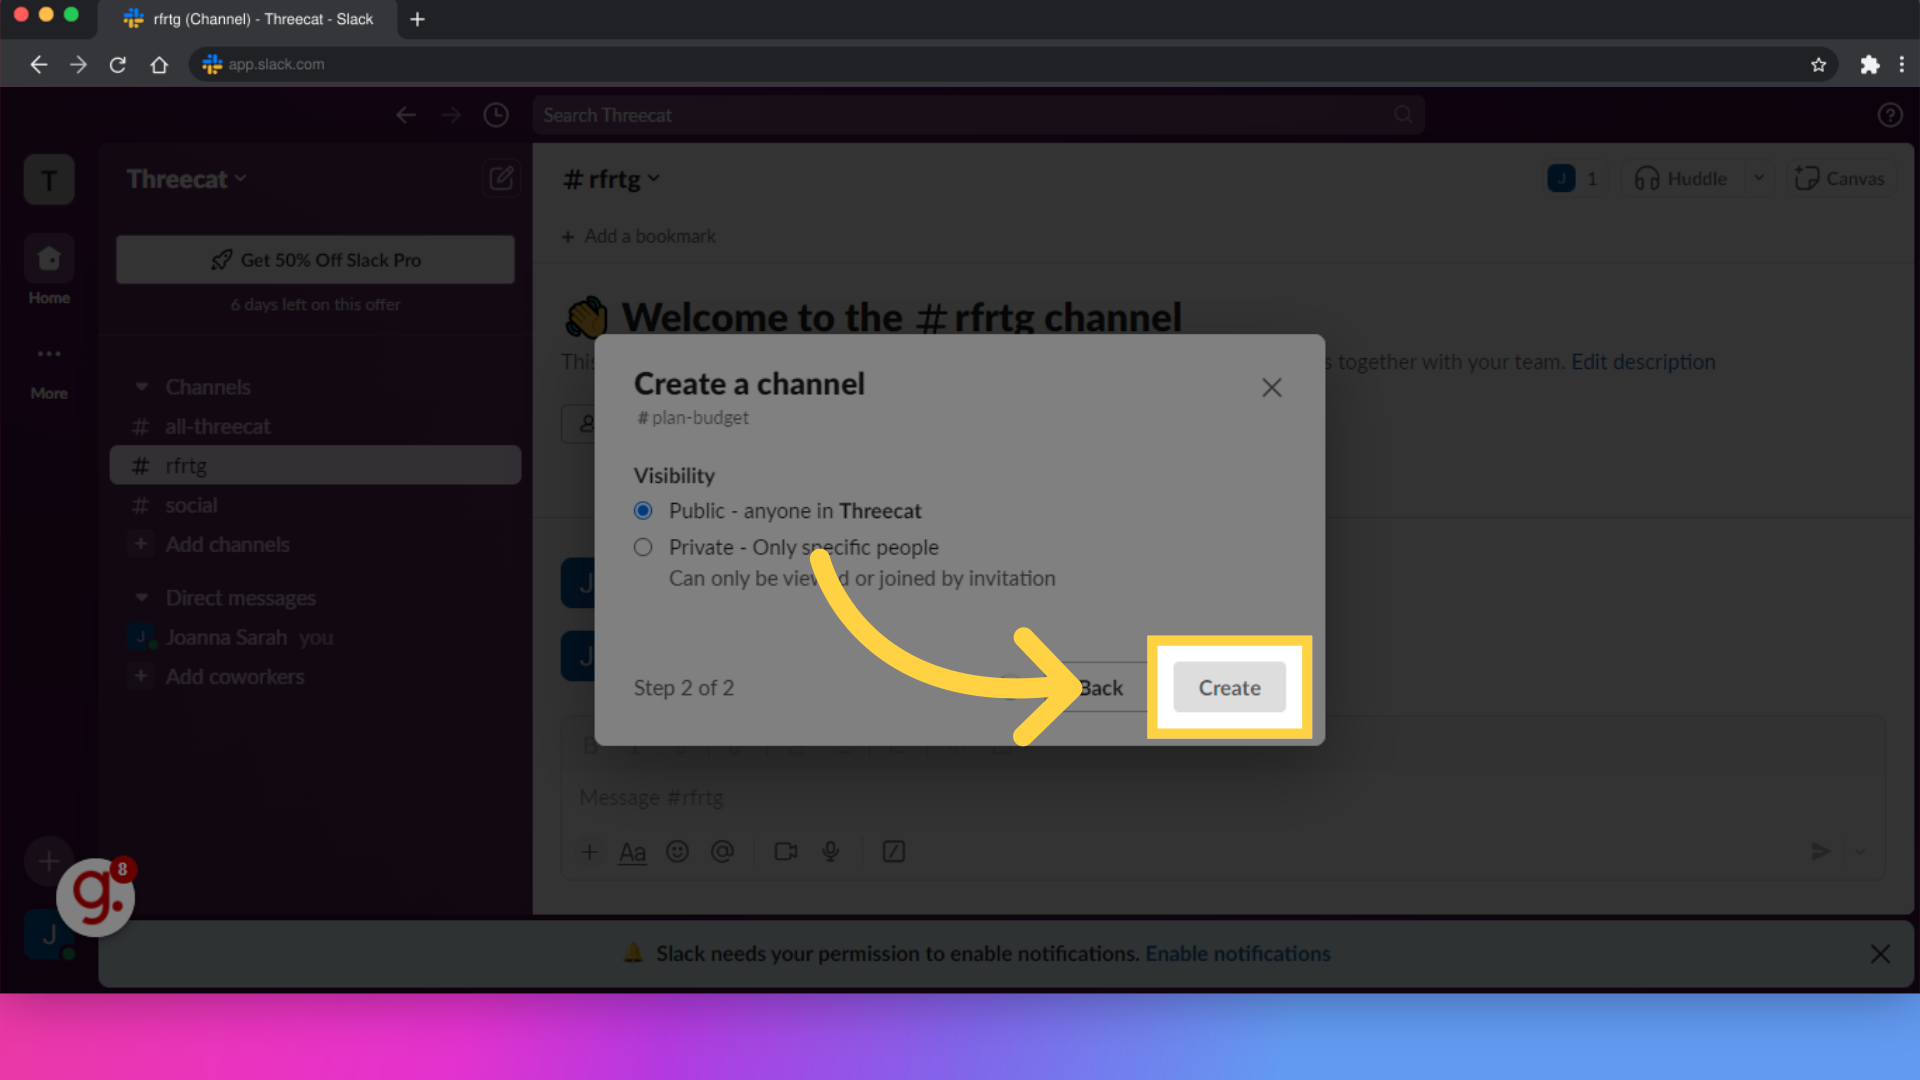
Task: Send the message with arrow icon
Action: [1821, 852]
